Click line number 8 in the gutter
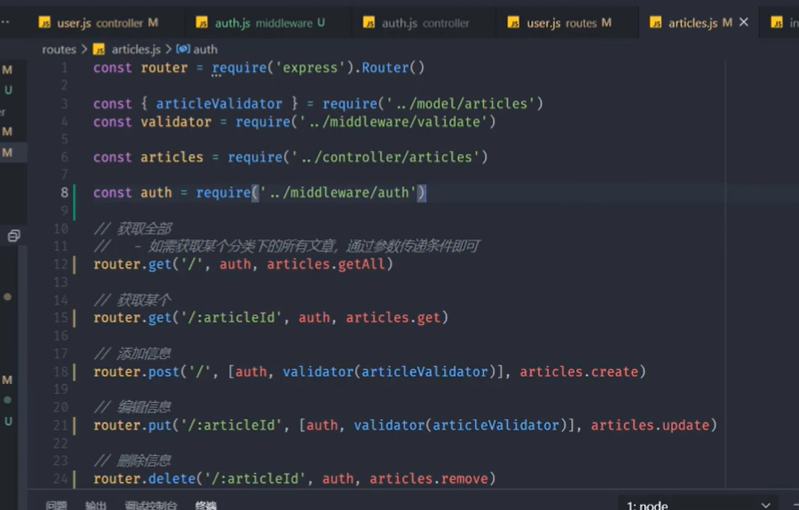The height and width of the screenshot is (510, 799). (x=64, y=193)
